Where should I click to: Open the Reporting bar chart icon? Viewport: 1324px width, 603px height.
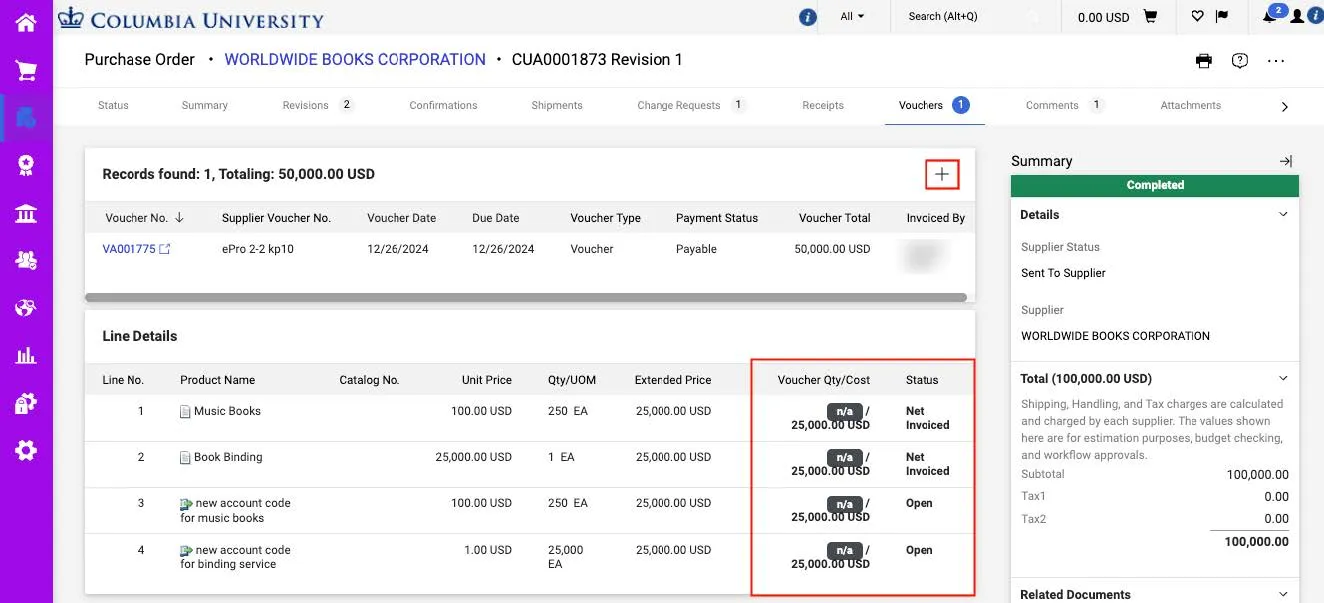click(x=26, y=355)
